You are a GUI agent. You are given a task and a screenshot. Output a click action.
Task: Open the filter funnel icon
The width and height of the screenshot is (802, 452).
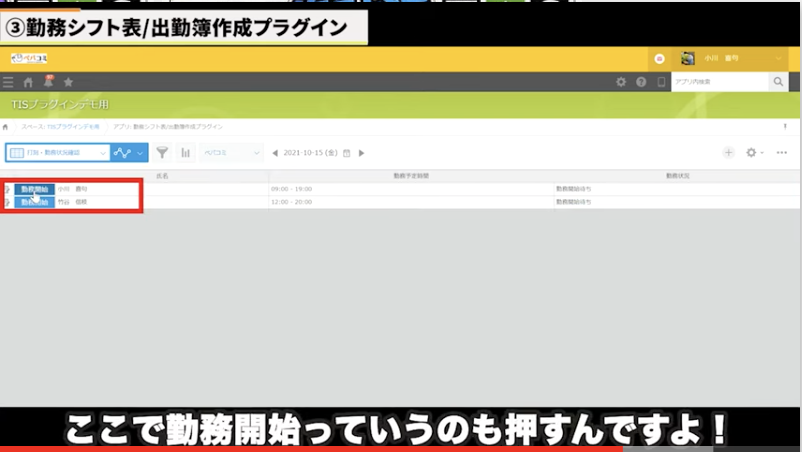pyautogui.click(x=162, y=153)
